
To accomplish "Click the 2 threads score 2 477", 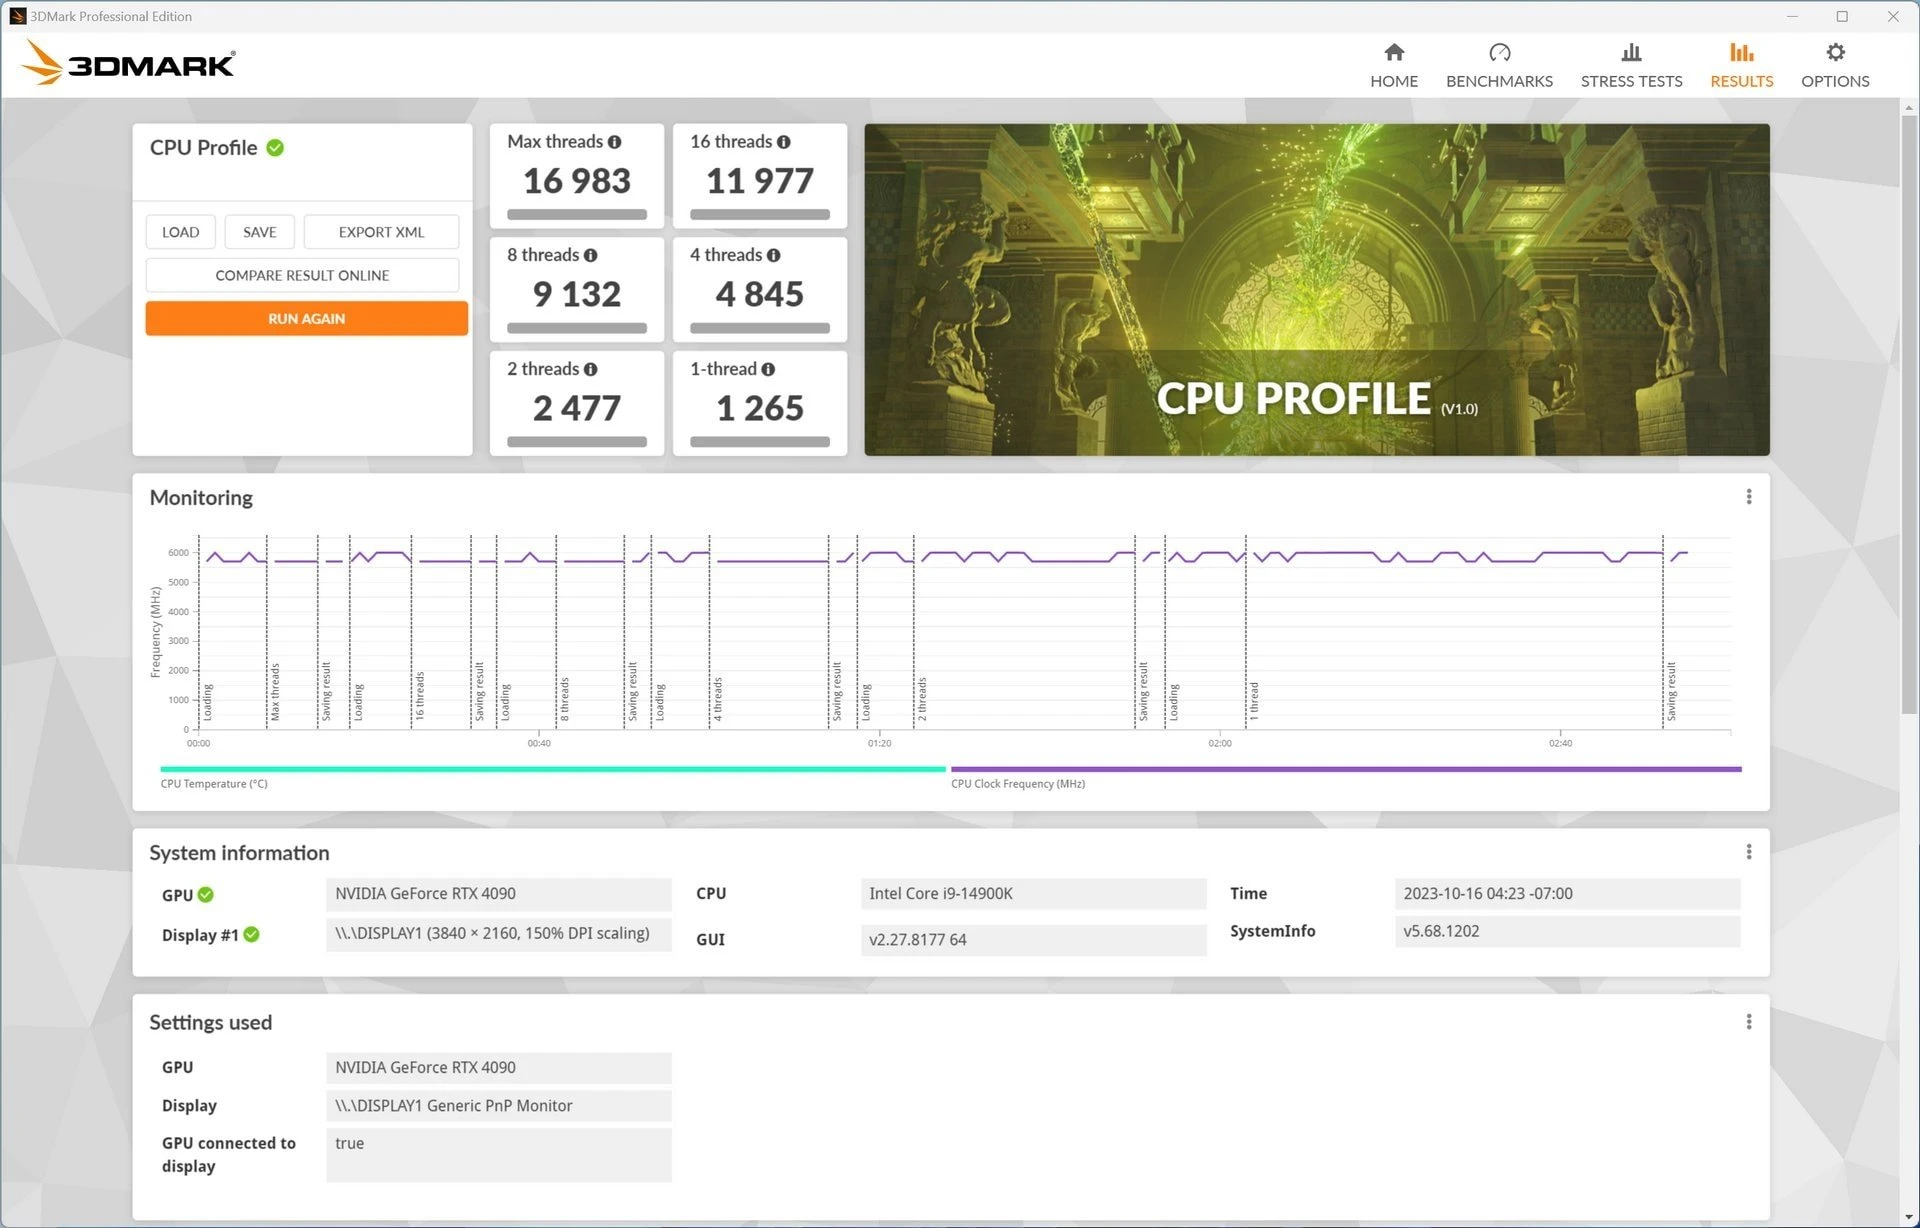I will coord(576,408).
